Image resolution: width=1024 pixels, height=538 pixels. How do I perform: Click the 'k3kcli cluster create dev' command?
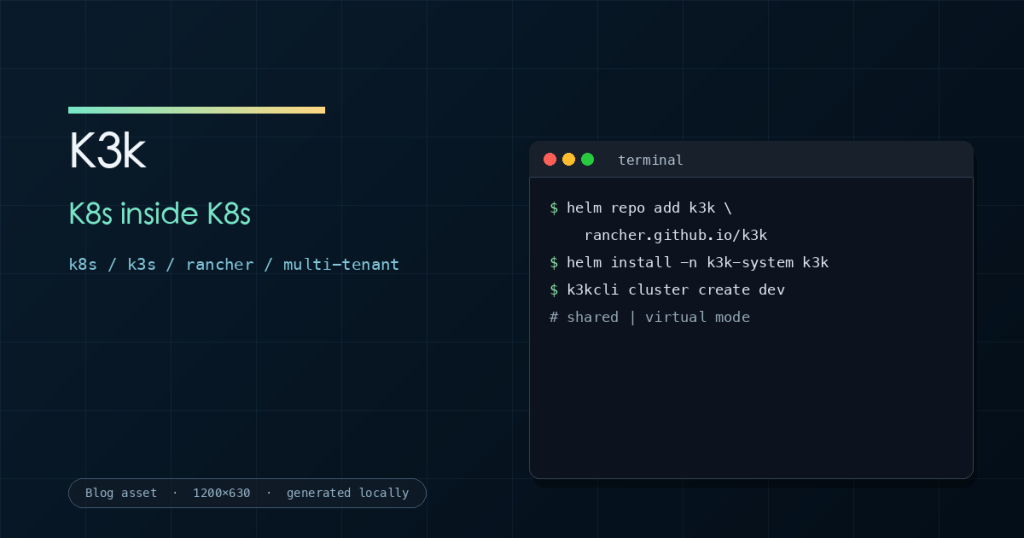click(x=667, y=290)
